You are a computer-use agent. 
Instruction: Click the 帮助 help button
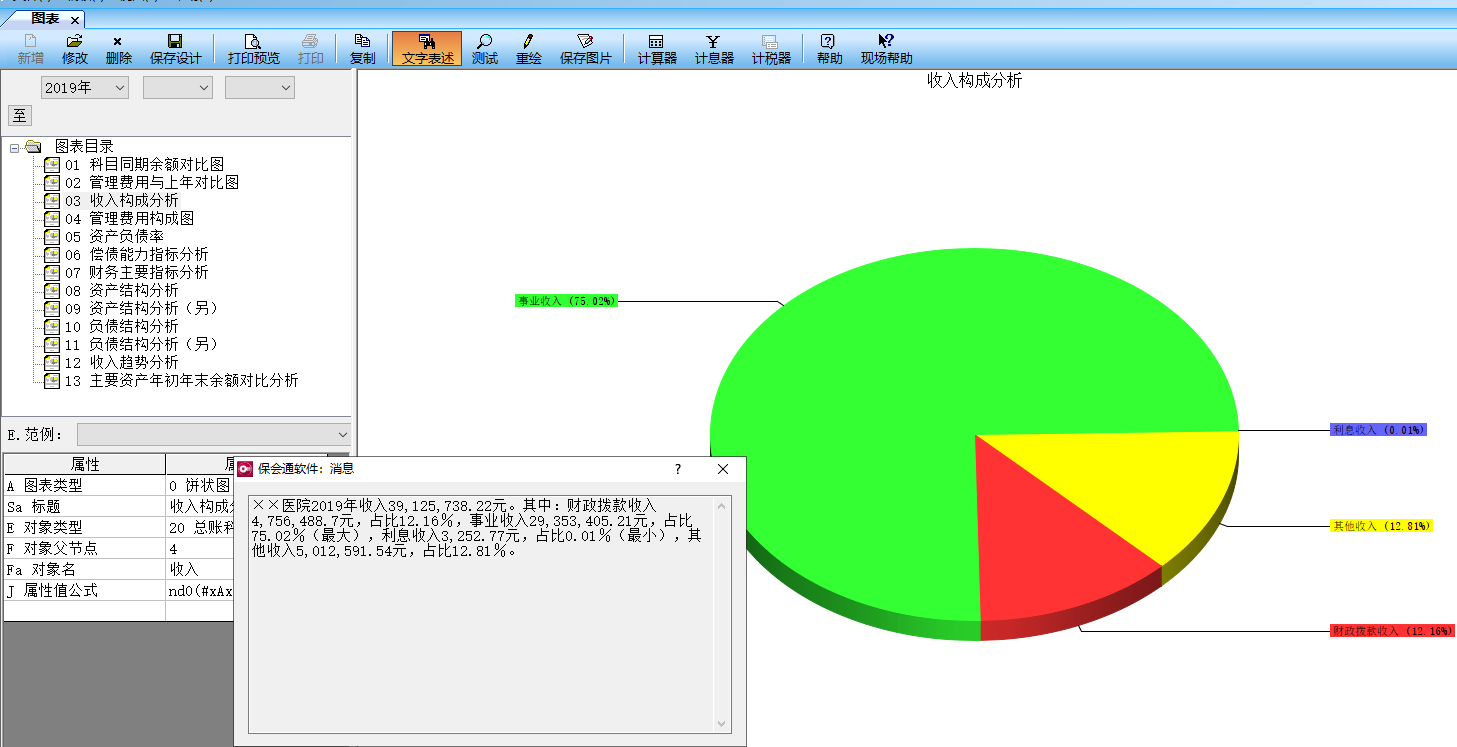(829, 49)
